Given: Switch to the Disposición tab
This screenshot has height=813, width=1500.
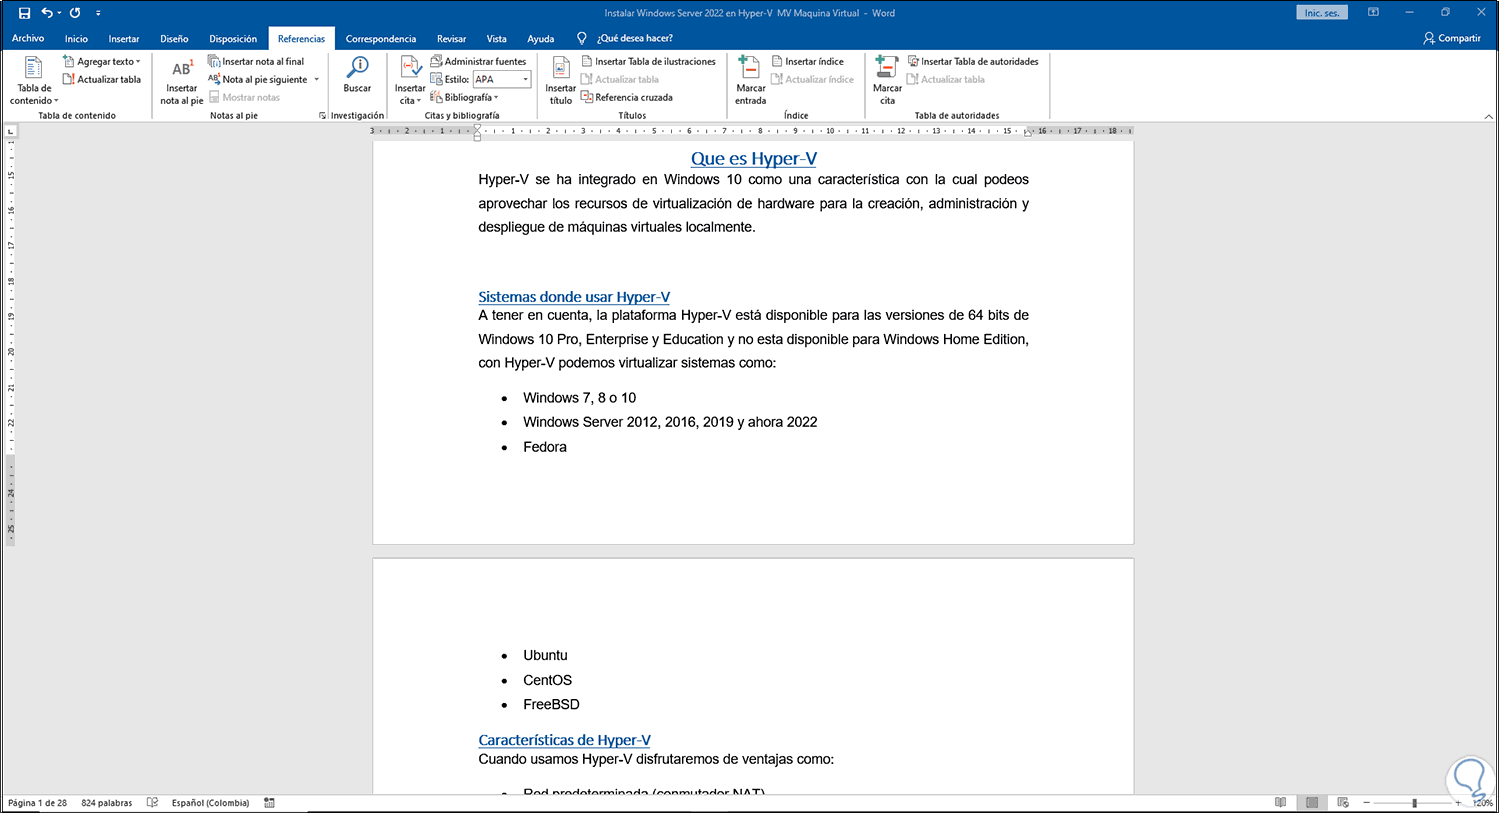Looking at the screenshot, I should [233, 38].
